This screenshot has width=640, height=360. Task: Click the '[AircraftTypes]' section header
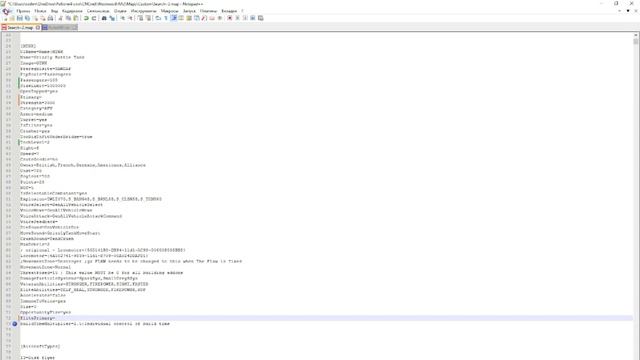tap(40, 346)
